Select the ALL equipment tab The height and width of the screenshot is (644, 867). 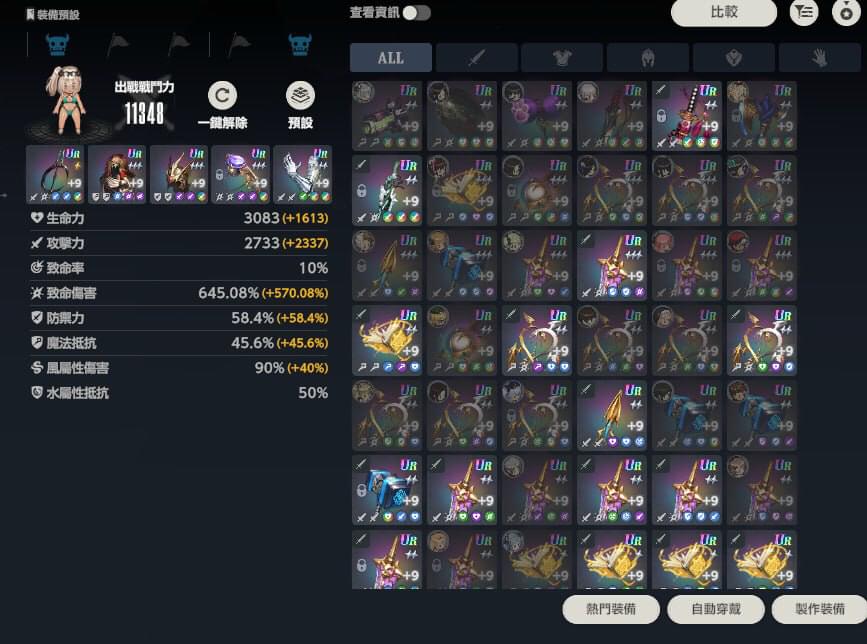[391, 57]
